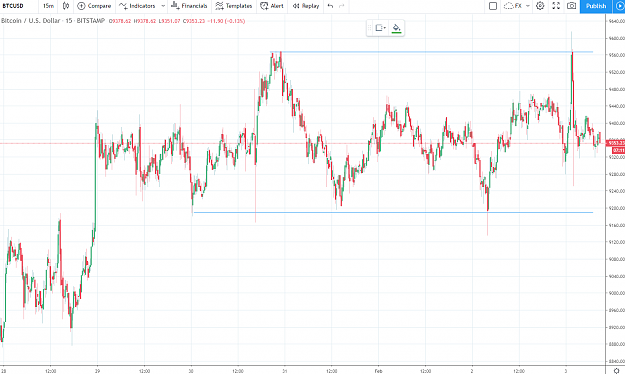Screen dimensions: 625x374
Task: Click the play icon beside Publish
Action: (619, 6)
